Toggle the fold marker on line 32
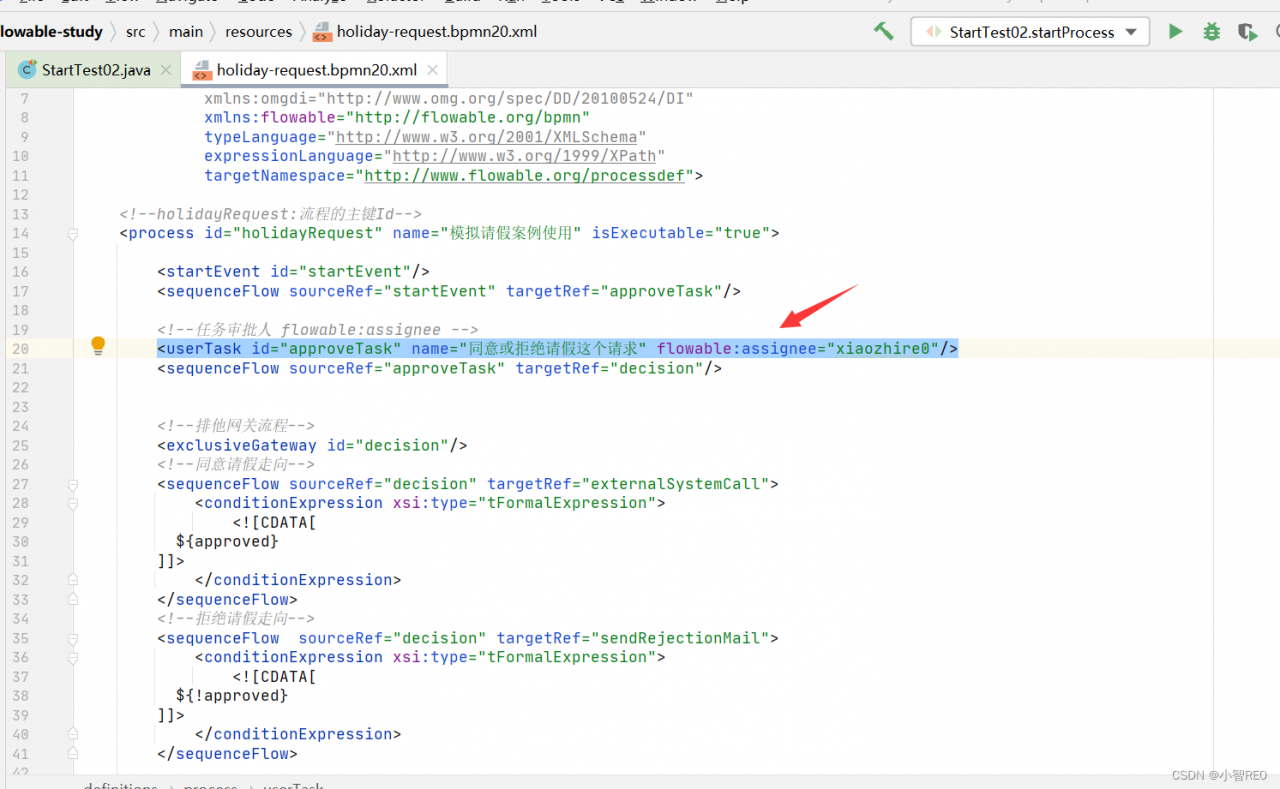Screen dimensions: 1280x789 coord(73,580)
